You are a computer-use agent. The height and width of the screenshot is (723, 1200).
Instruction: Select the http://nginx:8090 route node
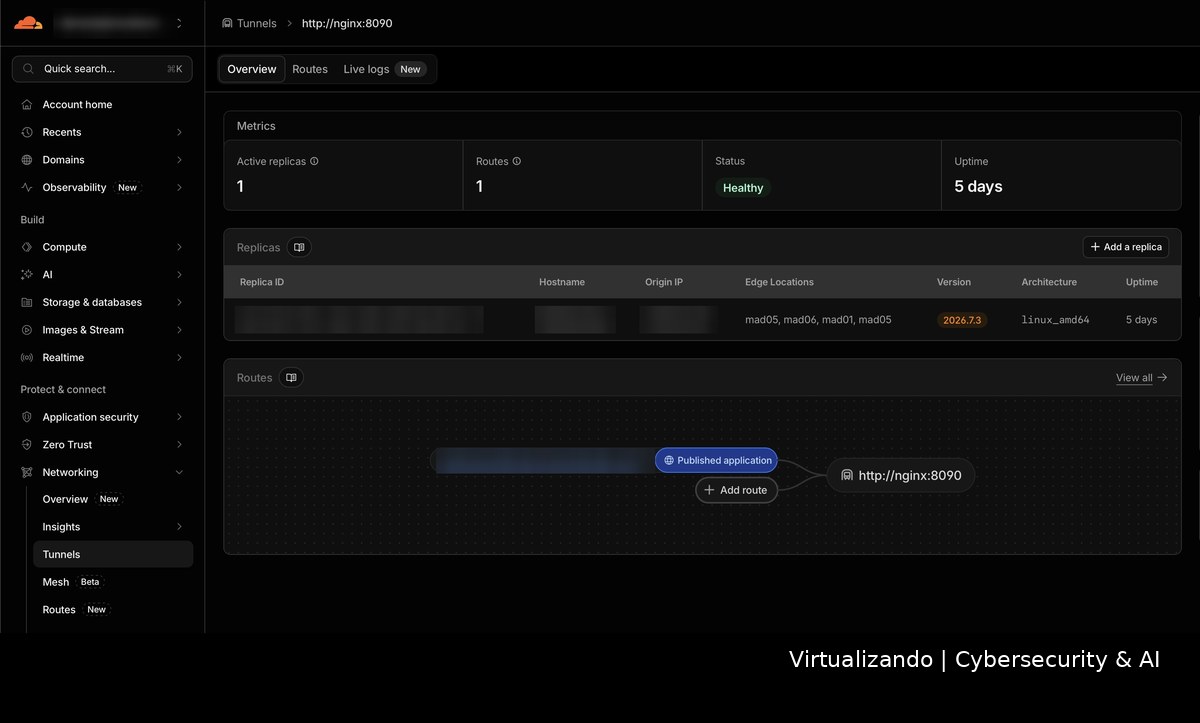pyautogui.click(x=901, y=475)
